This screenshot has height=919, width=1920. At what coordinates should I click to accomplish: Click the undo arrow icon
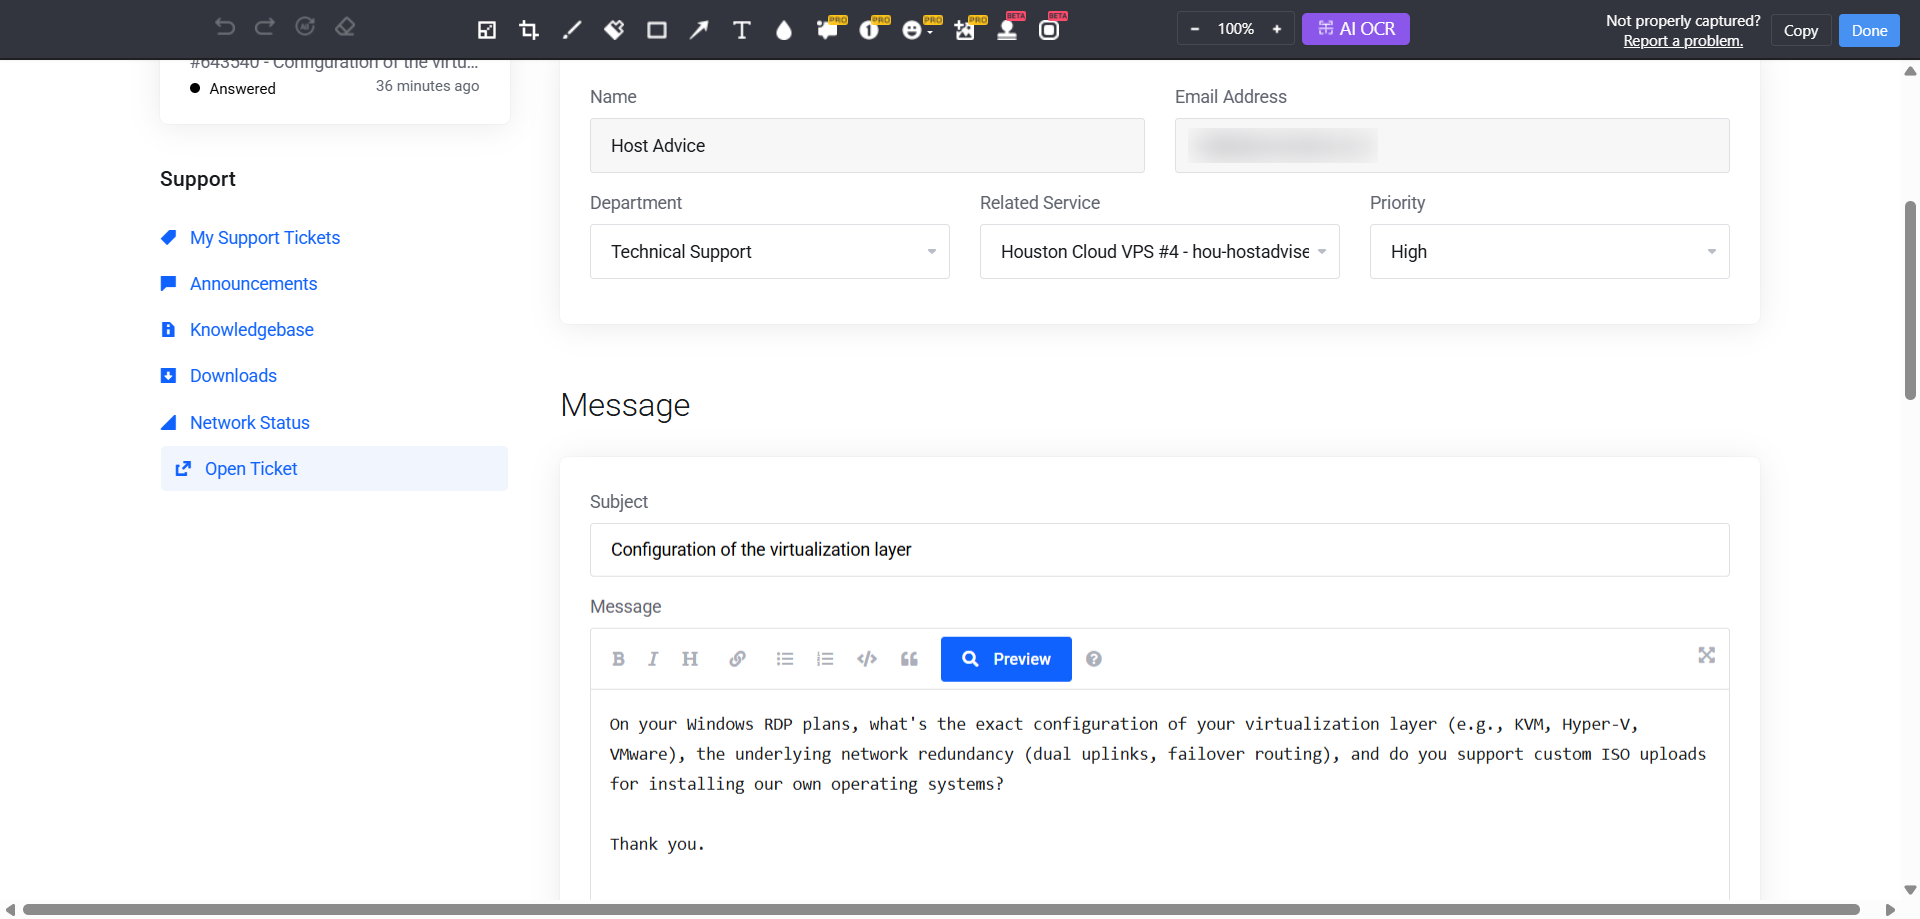click(225, 27)
